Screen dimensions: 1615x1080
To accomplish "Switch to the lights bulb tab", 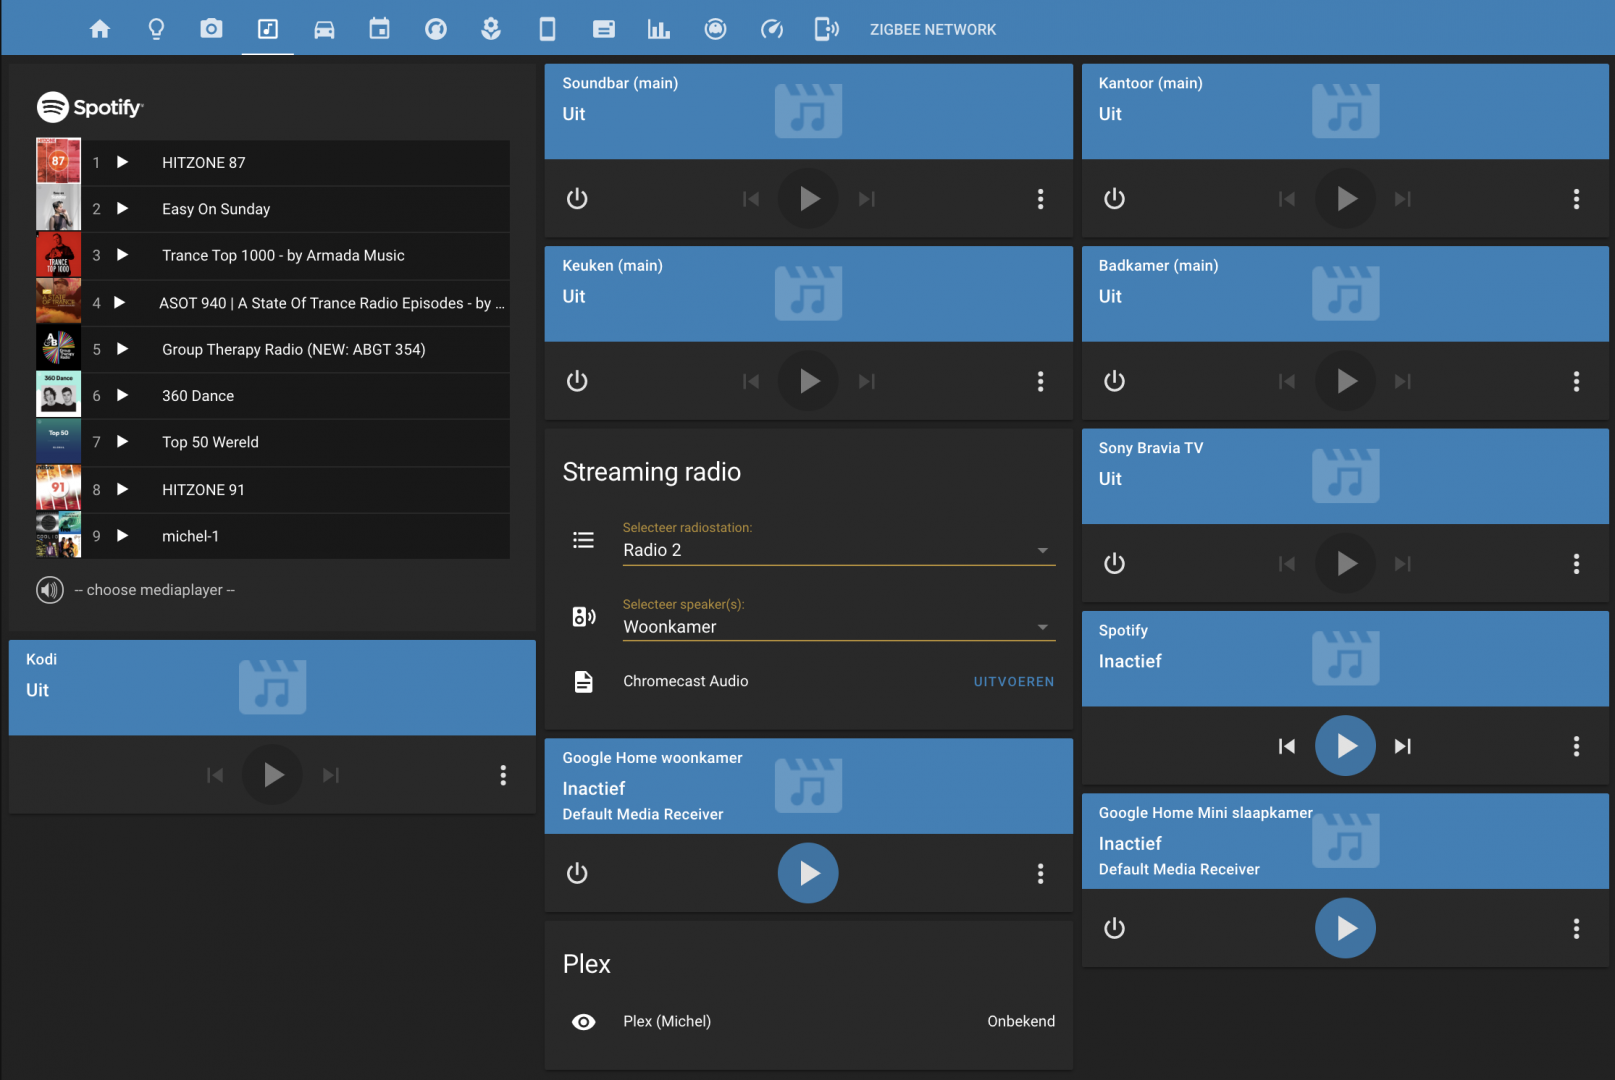I will click(x=156, y=29).
